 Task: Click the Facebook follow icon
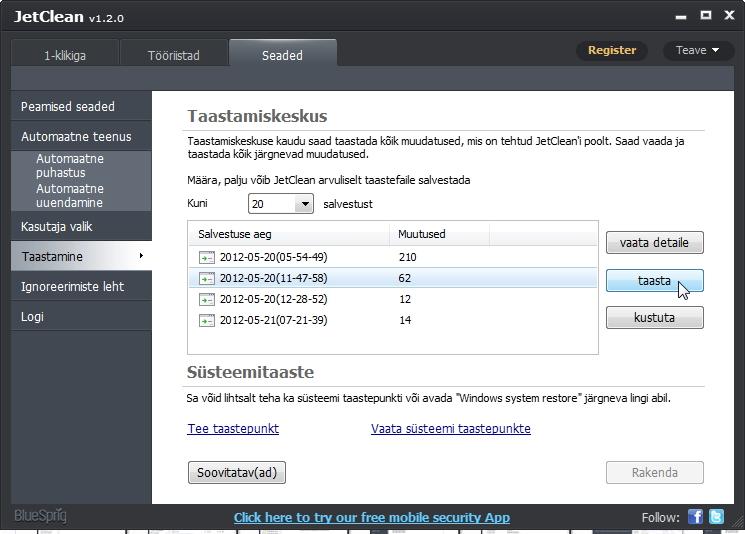pyautogui.click(x=695, y=517)
